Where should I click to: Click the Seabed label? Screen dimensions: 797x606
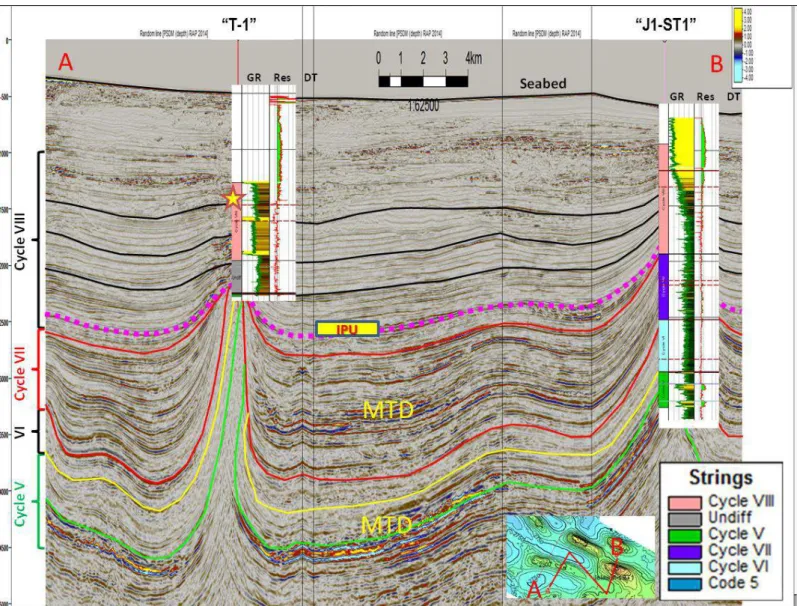point(543,84)
